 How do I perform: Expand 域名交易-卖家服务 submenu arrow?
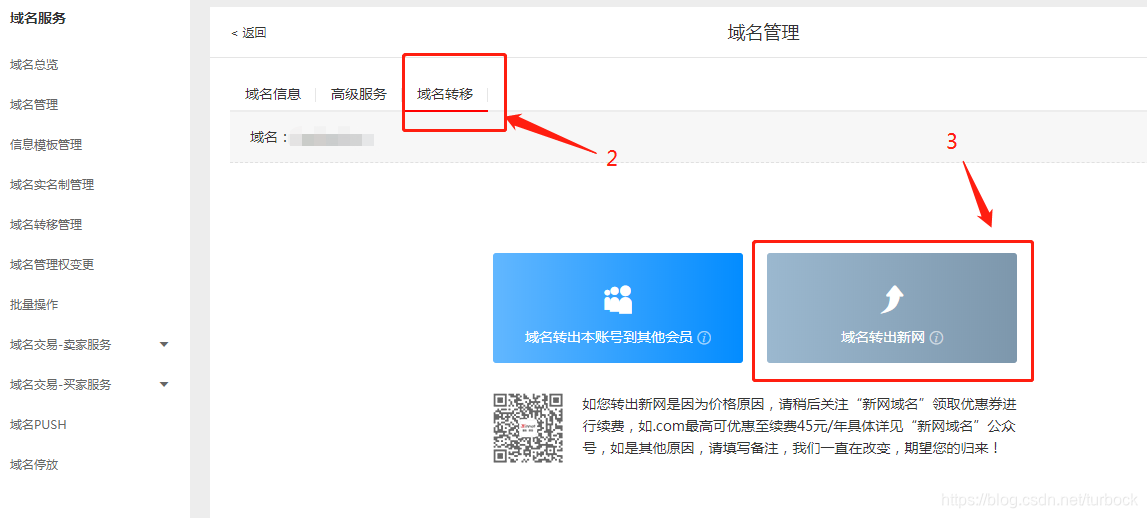pos(164,344)
